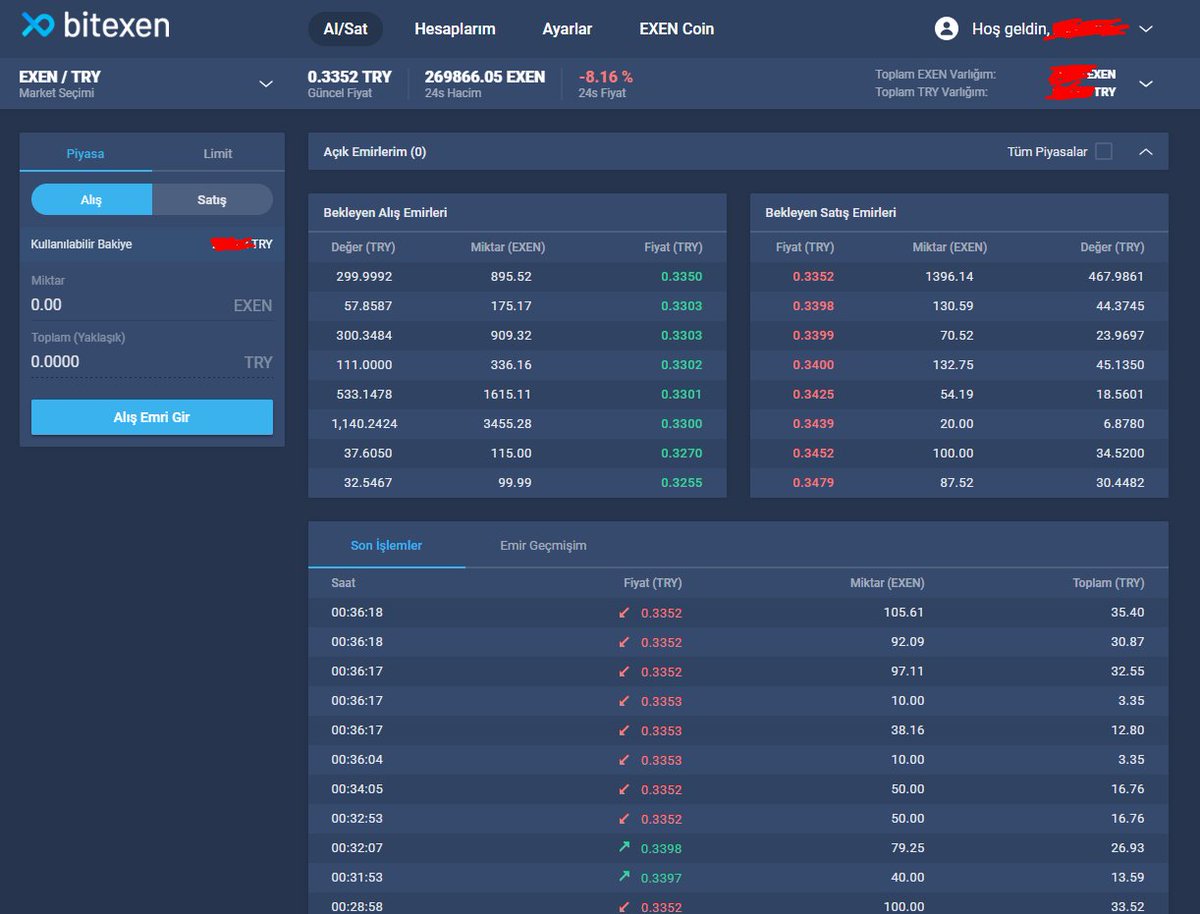Screen dimensions: 1200x914
Task: Click the up arrow on the 0.3398 trade
Action: 623,848
